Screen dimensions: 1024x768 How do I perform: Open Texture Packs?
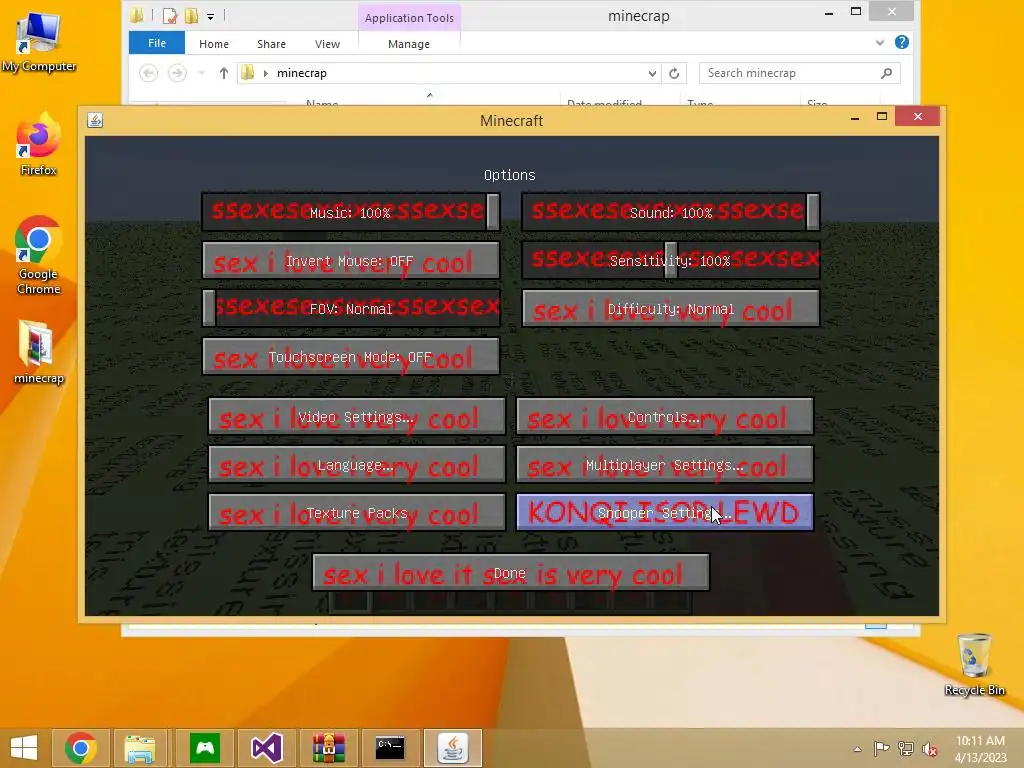357,513
